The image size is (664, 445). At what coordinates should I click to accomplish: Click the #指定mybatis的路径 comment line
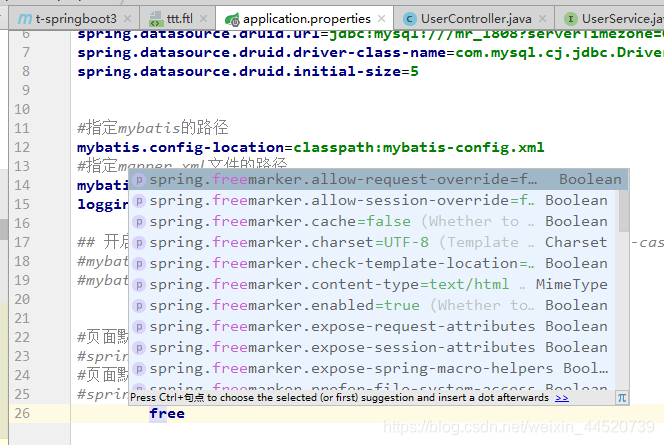(153, 128)
